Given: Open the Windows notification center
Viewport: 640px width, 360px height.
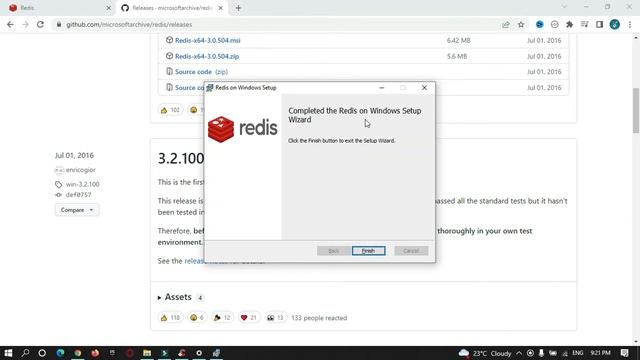Looking at the screenshot, I should click(625, 353).
